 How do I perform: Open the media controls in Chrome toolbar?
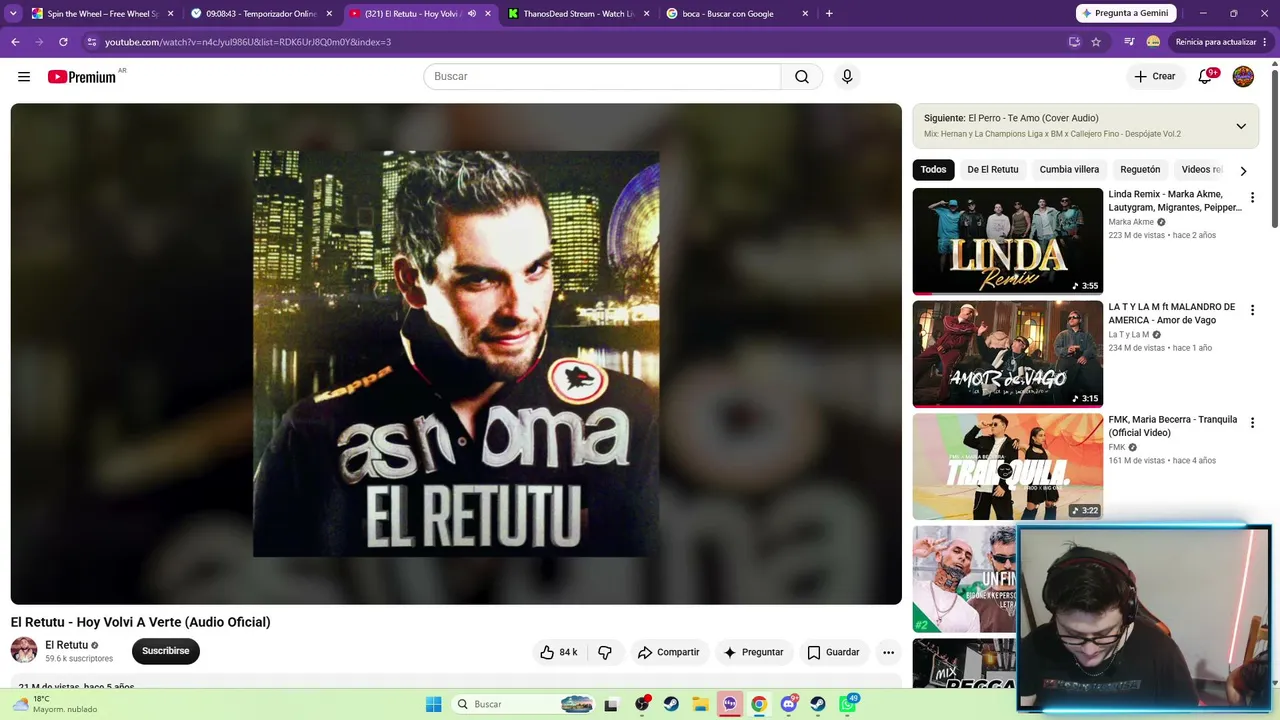tap(1129, 42)
